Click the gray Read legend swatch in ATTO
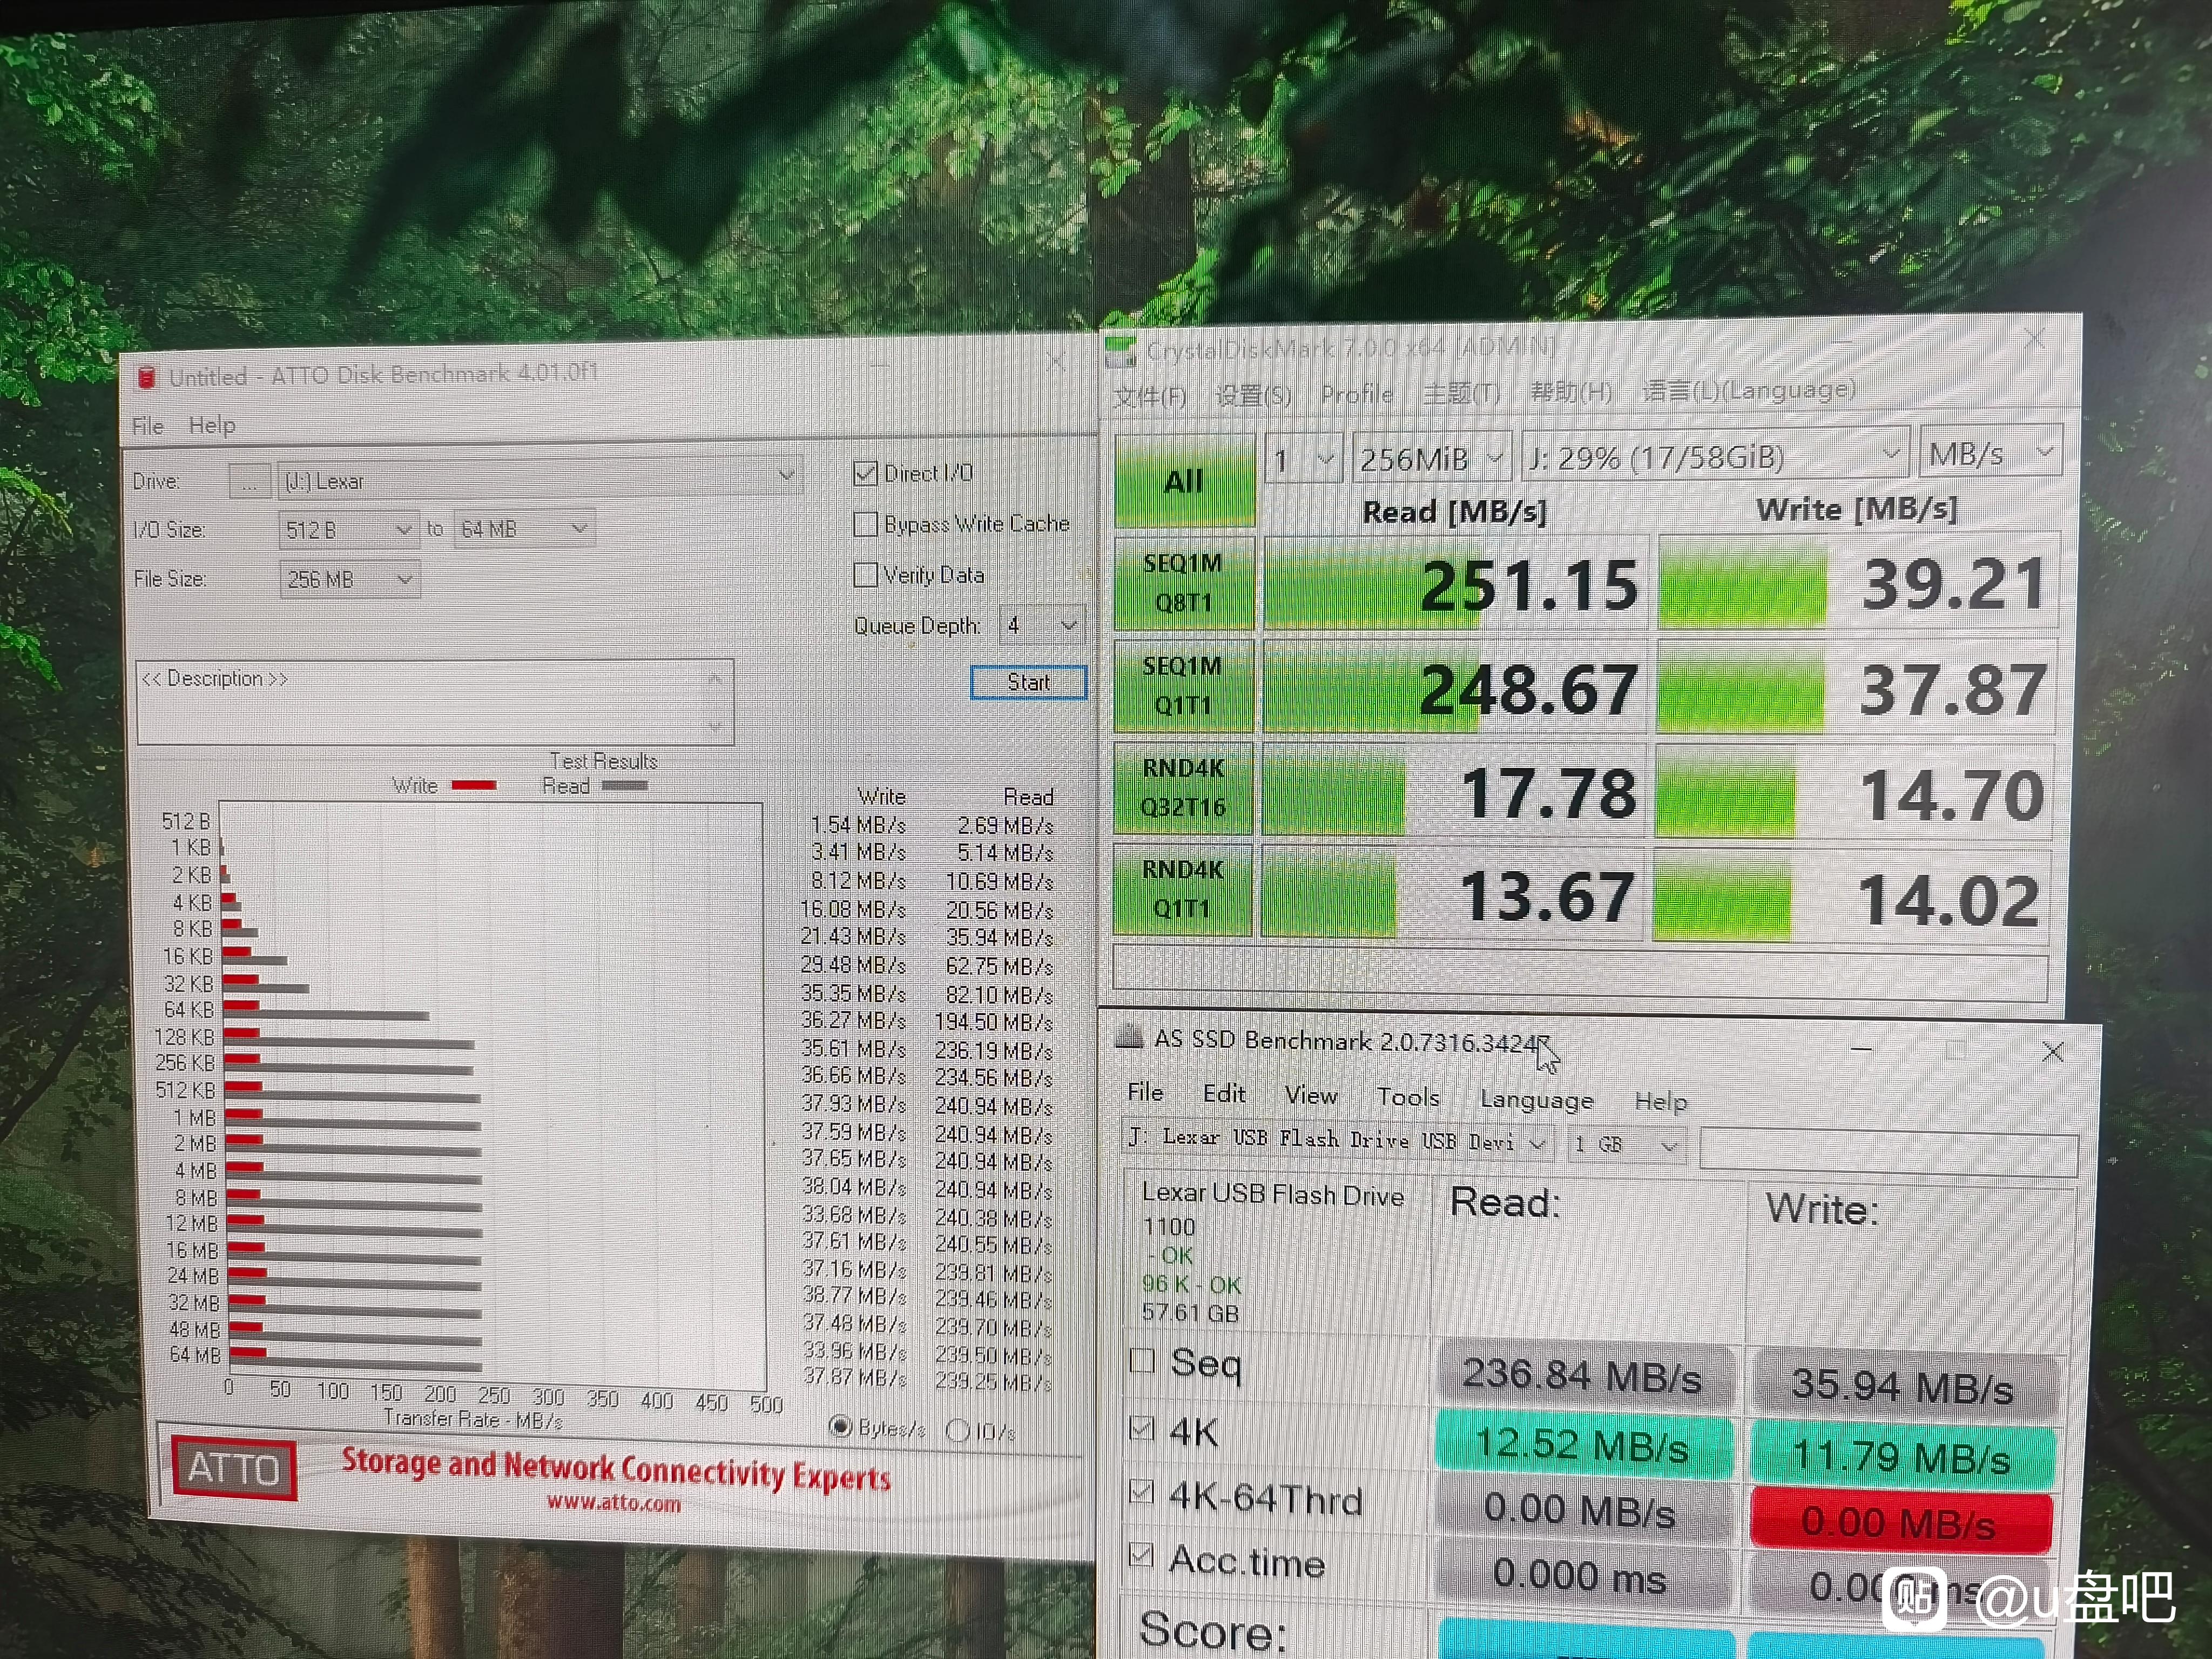The image size is (2212, 1659). click(x=624, y=785)
